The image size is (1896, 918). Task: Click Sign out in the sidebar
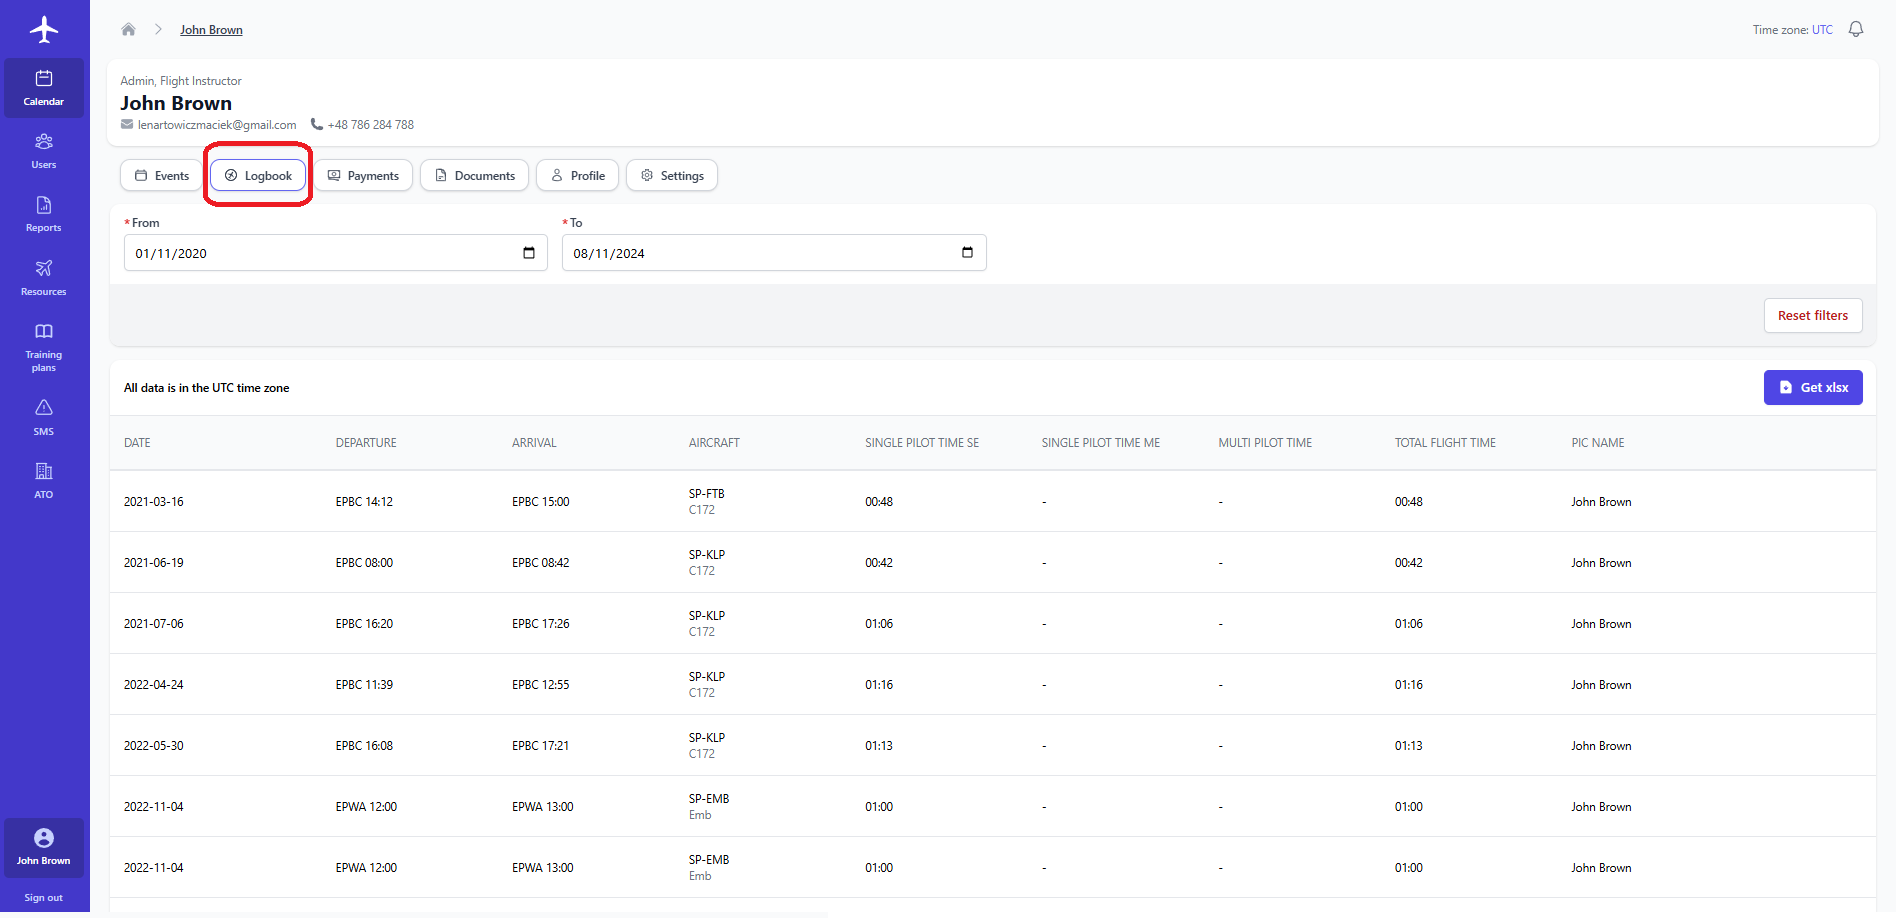point(44,898)
